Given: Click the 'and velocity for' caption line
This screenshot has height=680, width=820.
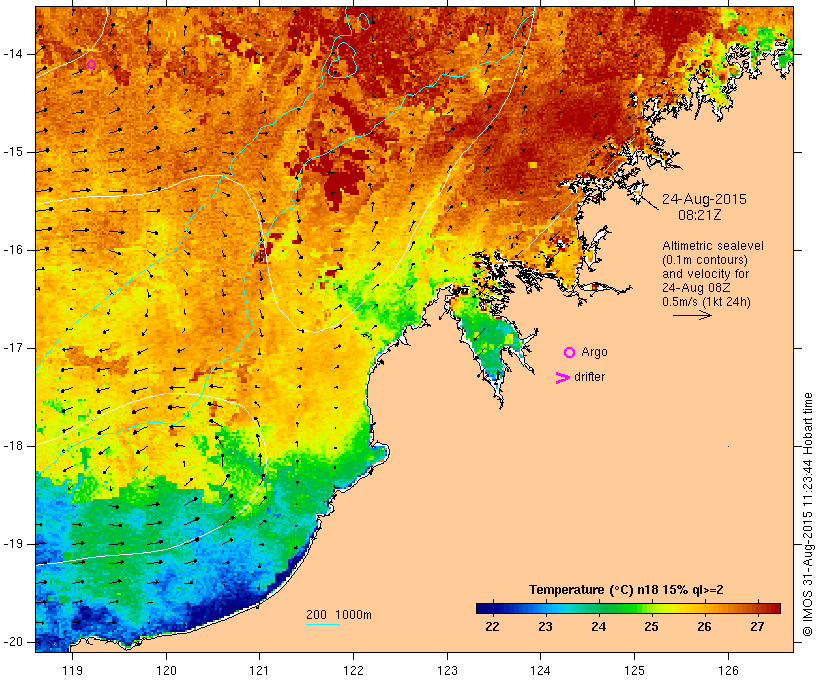Looking at the screenshot, I should pyautogui.click(x=705, y=274).
